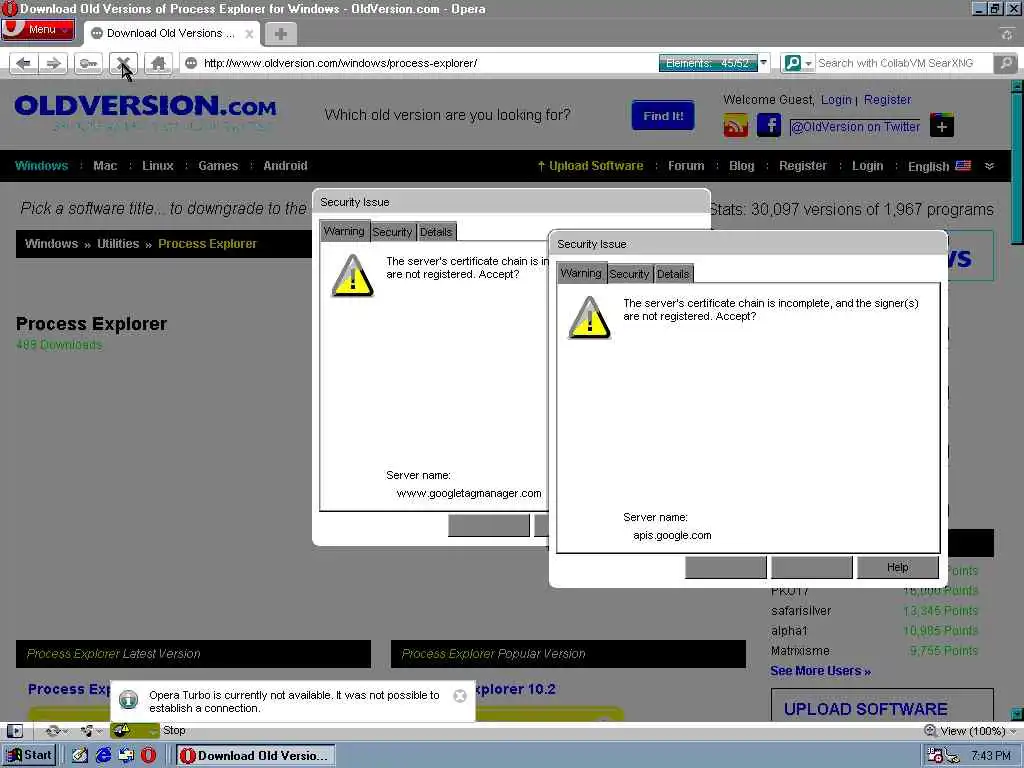Open the Android category in site menu
1024x768 pixels.
pyautogui.click(x=285, y=166)
